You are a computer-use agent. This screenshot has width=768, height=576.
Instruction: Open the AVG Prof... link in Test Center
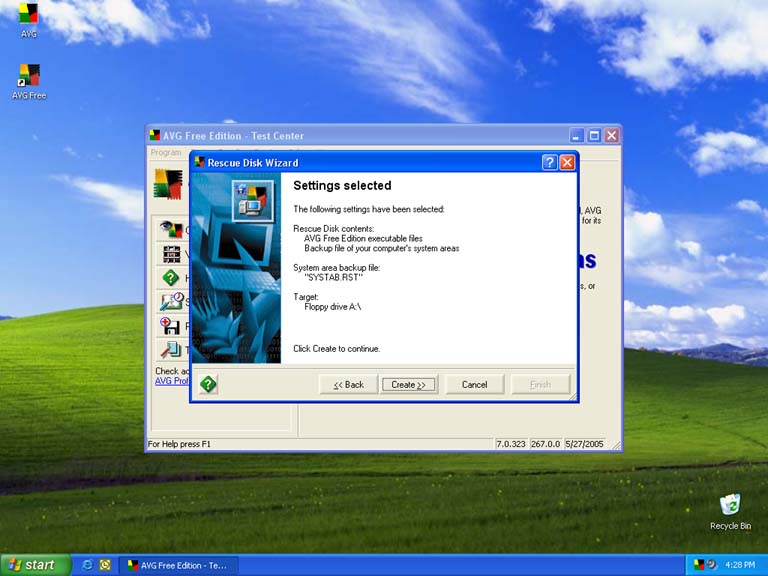tap(170, 381)
